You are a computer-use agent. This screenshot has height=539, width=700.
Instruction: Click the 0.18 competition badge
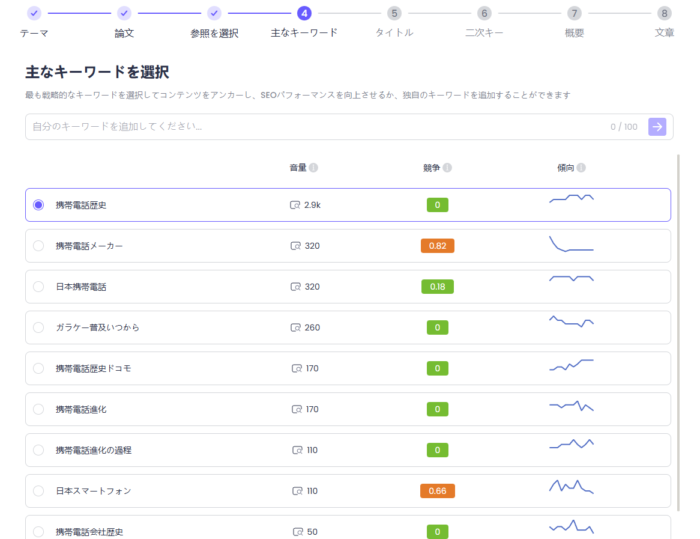click(438, 287)
